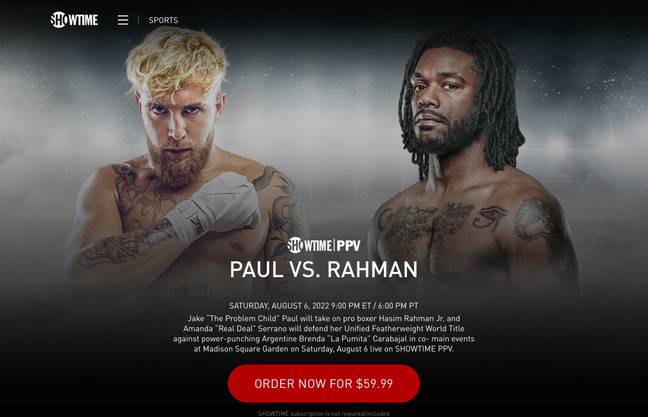Go to the Sports section link
This screenshot has height=417, width=648.
click(x=163, y=20)
